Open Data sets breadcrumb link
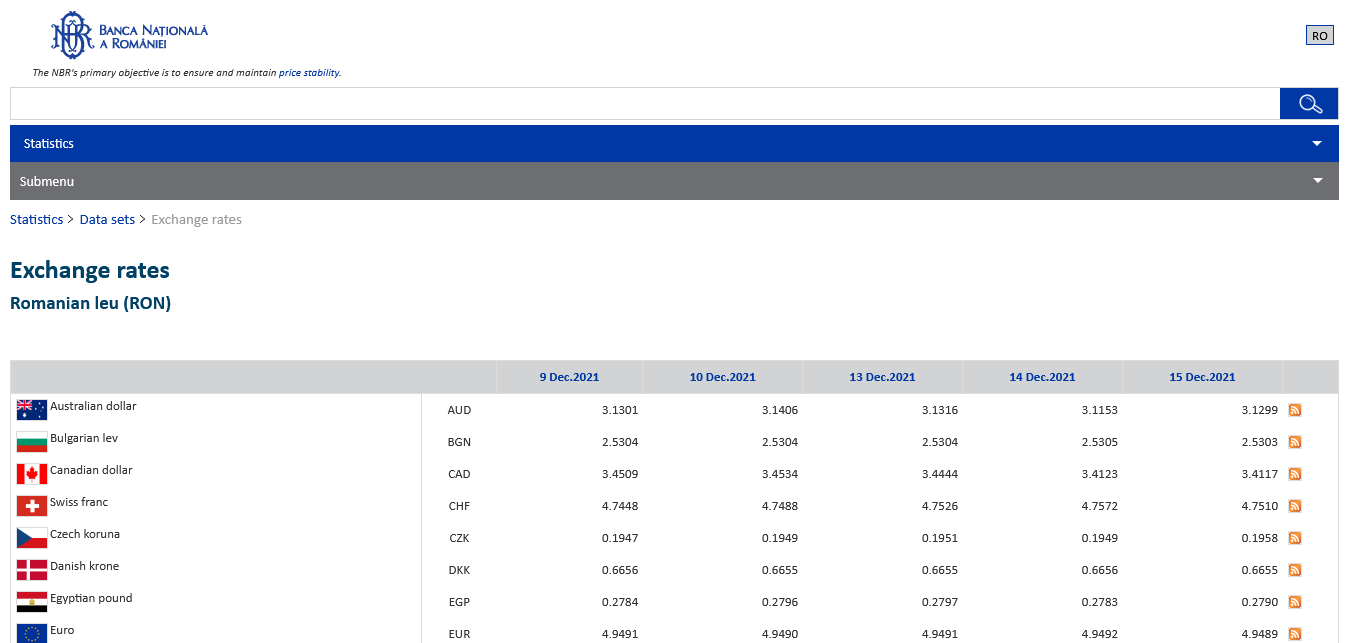1366x643 pixels. 107,220
